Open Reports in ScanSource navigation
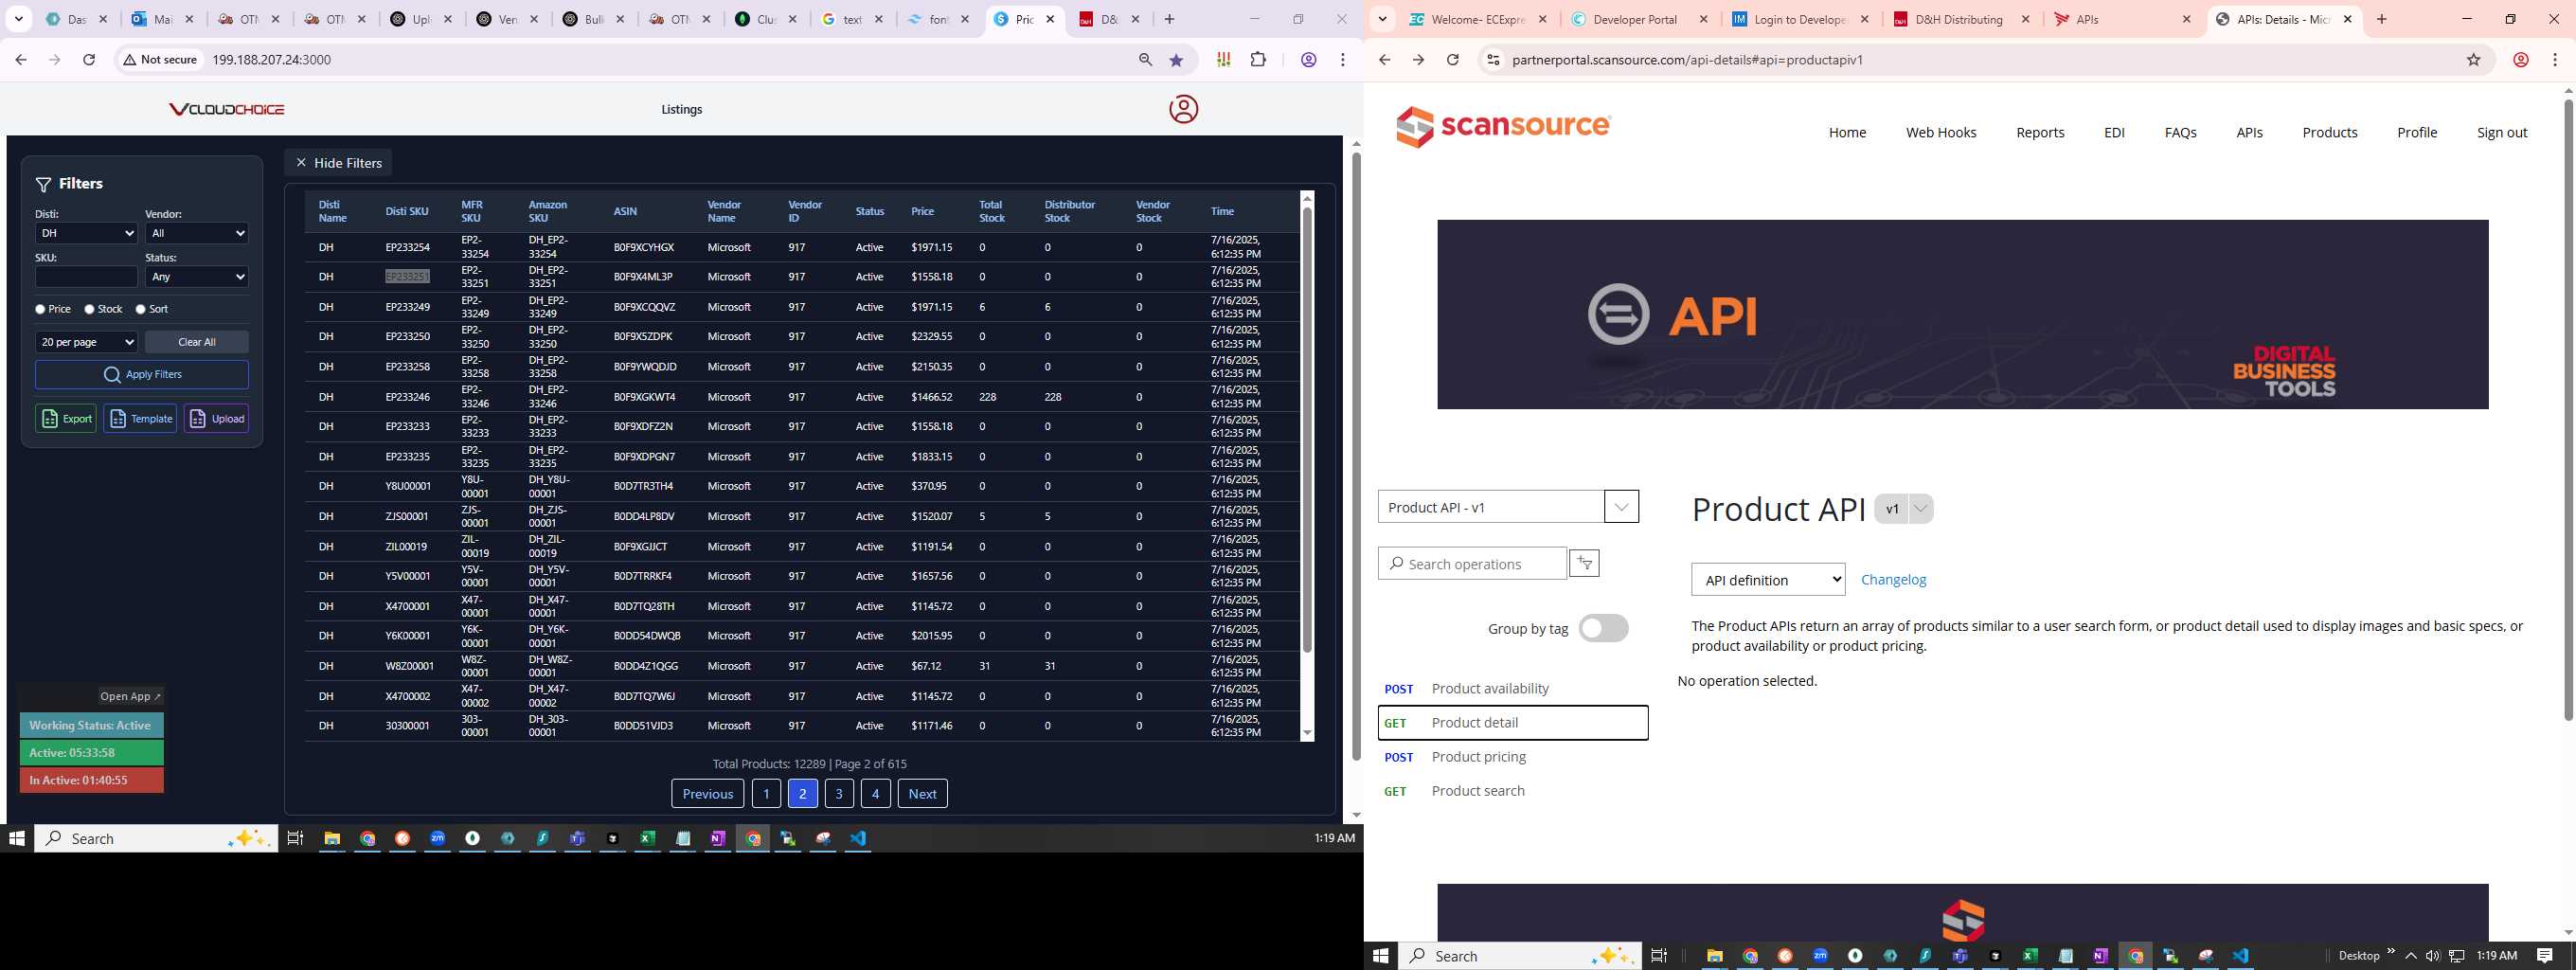The image size is (2576, 970). (x=2040, y=132)
